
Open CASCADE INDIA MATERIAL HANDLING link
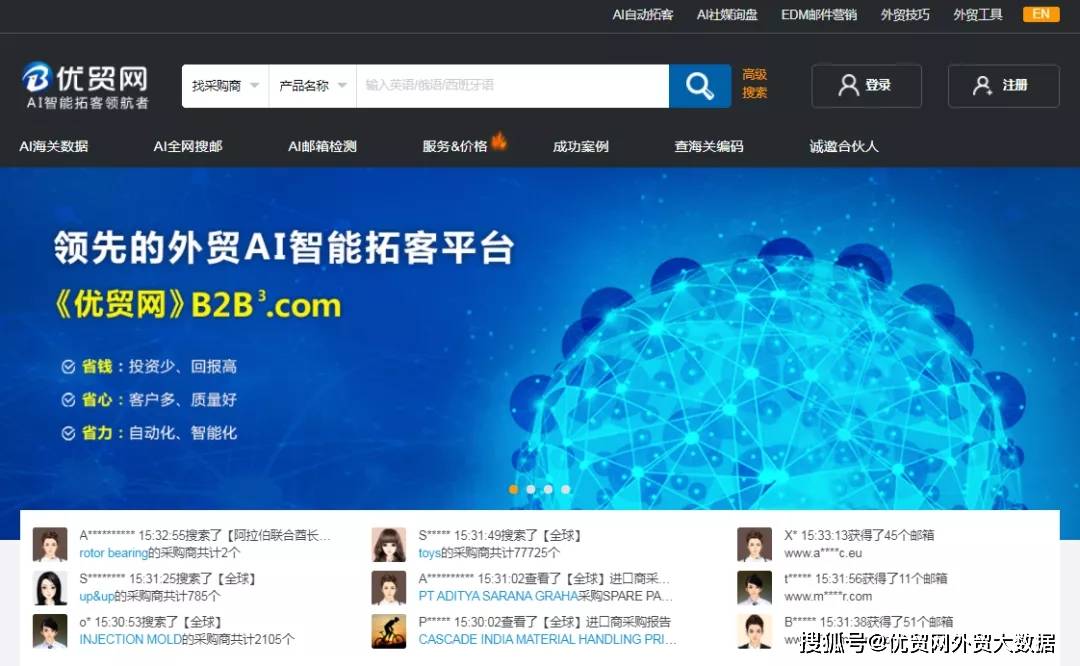click(548, 640)
